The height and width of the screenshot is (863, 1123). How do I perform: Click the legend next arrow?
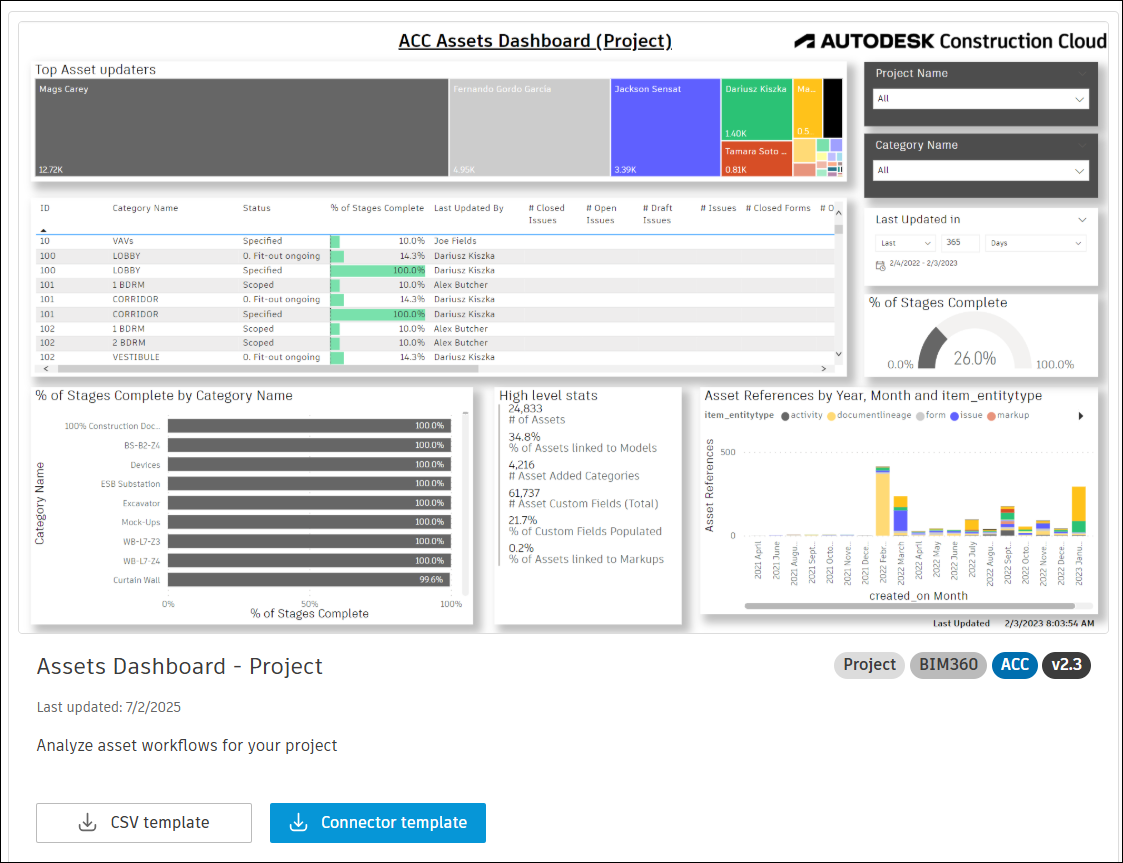coord(1081,416)
